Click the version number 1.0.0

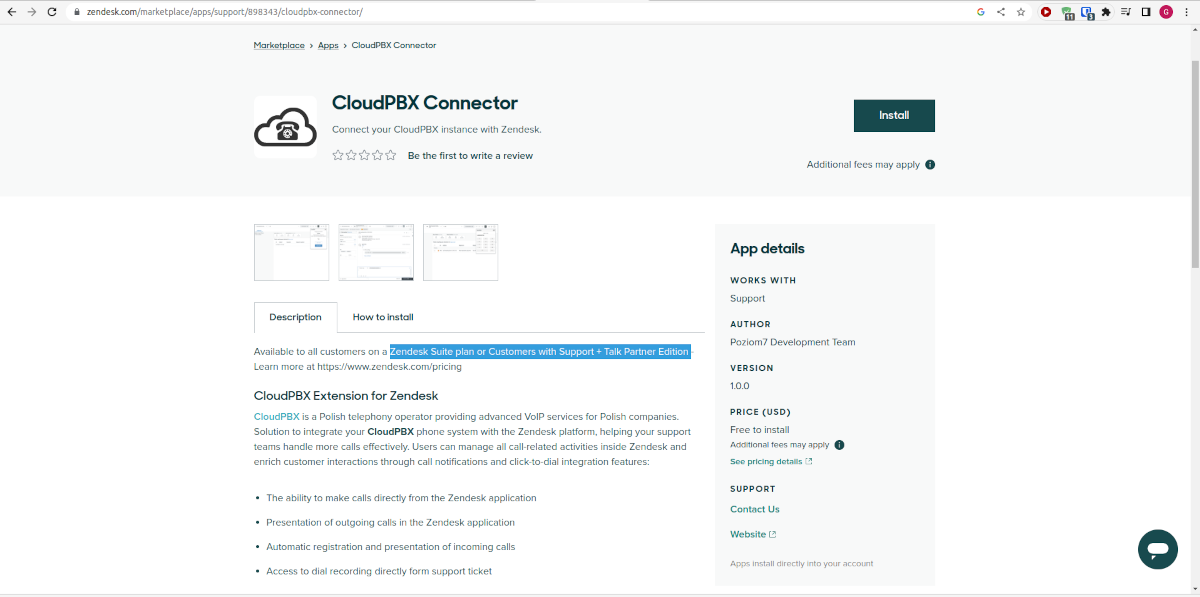click(x=740, y=385)
